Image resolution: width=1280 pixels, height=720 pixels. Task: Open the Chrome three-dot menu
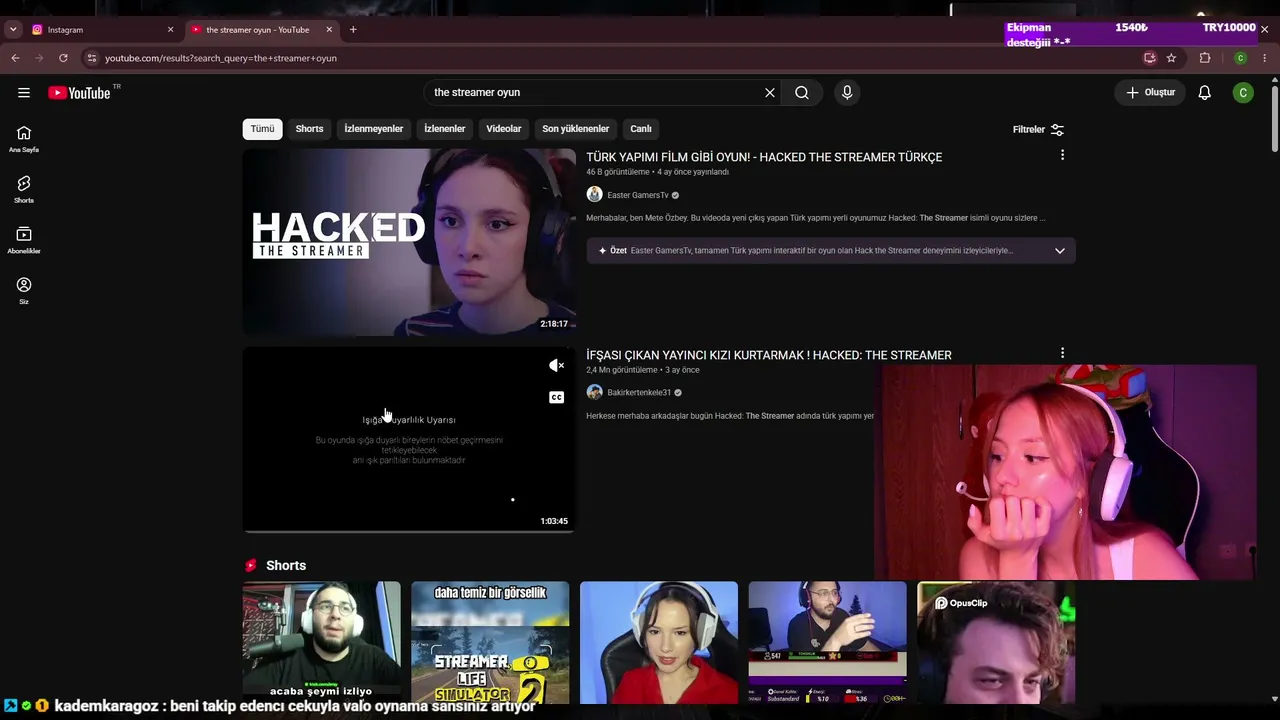1265,58
